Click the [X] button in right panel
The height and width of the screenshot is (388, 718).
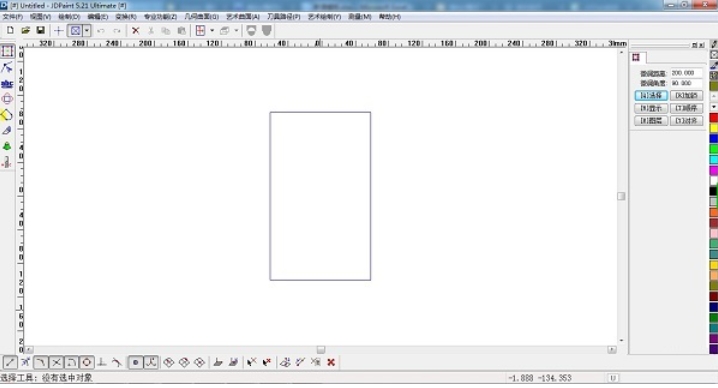pyautogui.click(x=686, y=95)
